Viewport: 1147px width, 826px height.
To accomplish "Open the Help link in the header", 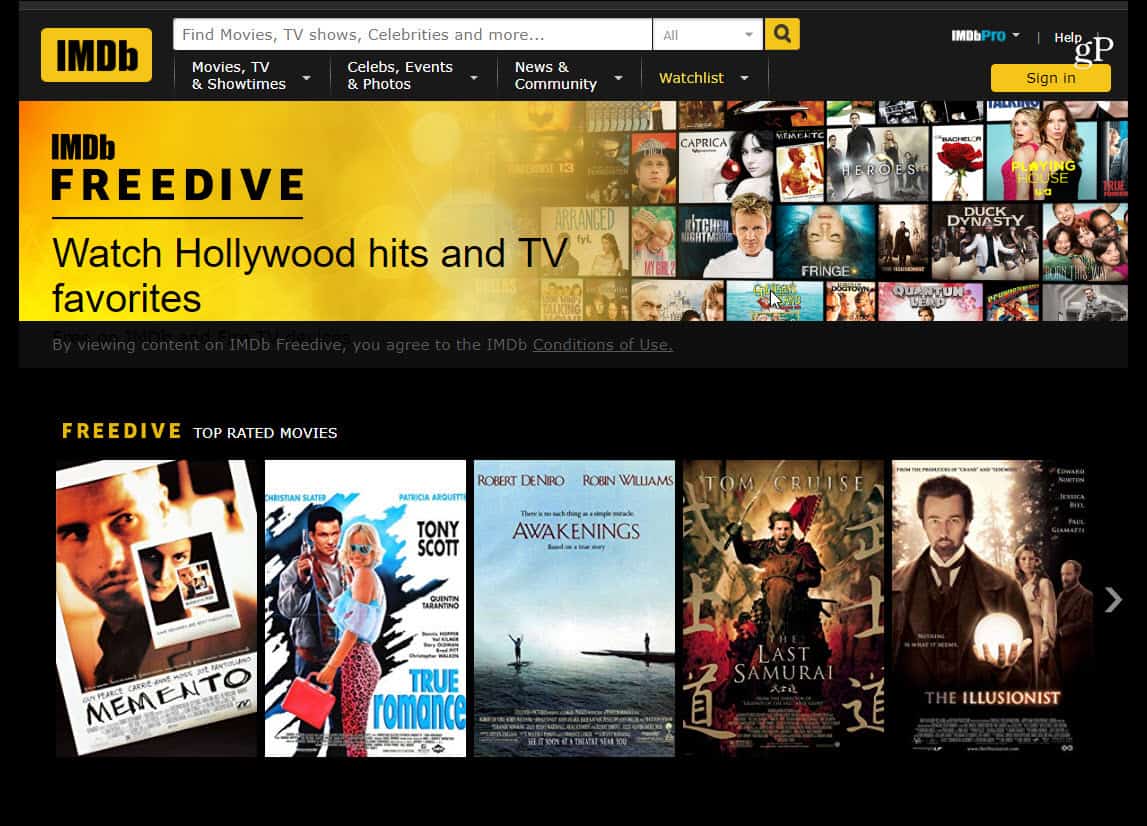I will click(1068, 37).
